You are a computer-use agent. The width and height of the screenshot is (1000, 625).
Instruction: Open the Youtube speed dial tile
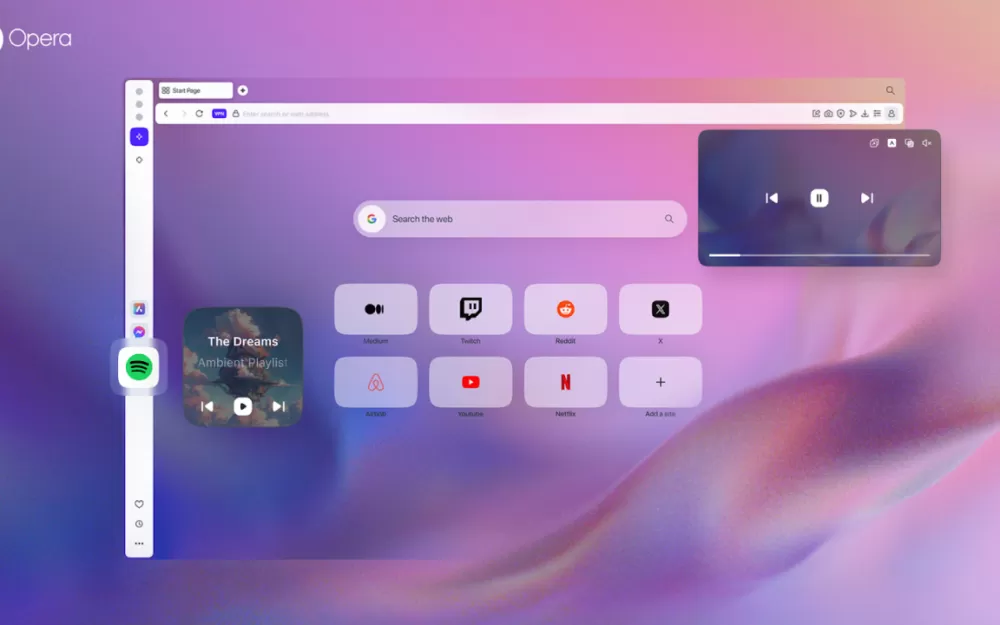pos(471,382)
